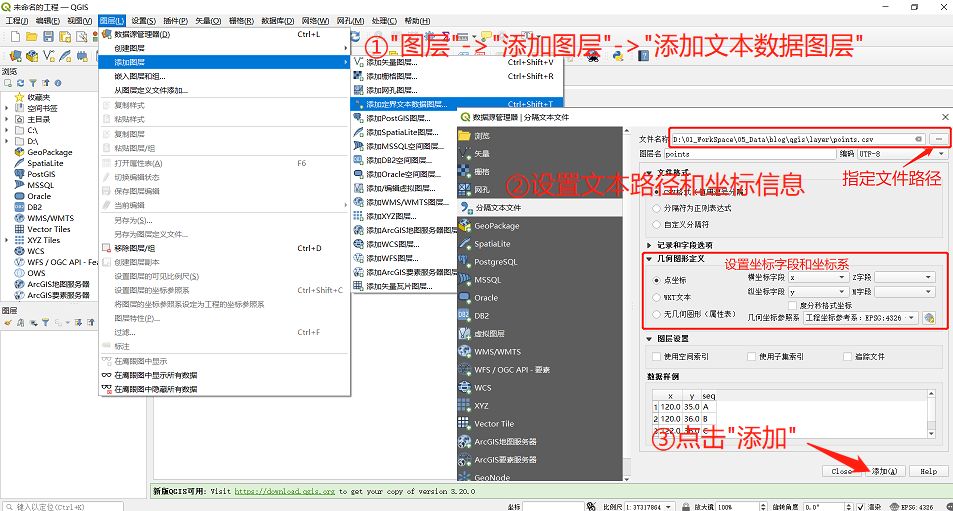This screenshot has width=953, height=511.
Task: Enable use spatial index checkbox
Action: tap(656, 357)
